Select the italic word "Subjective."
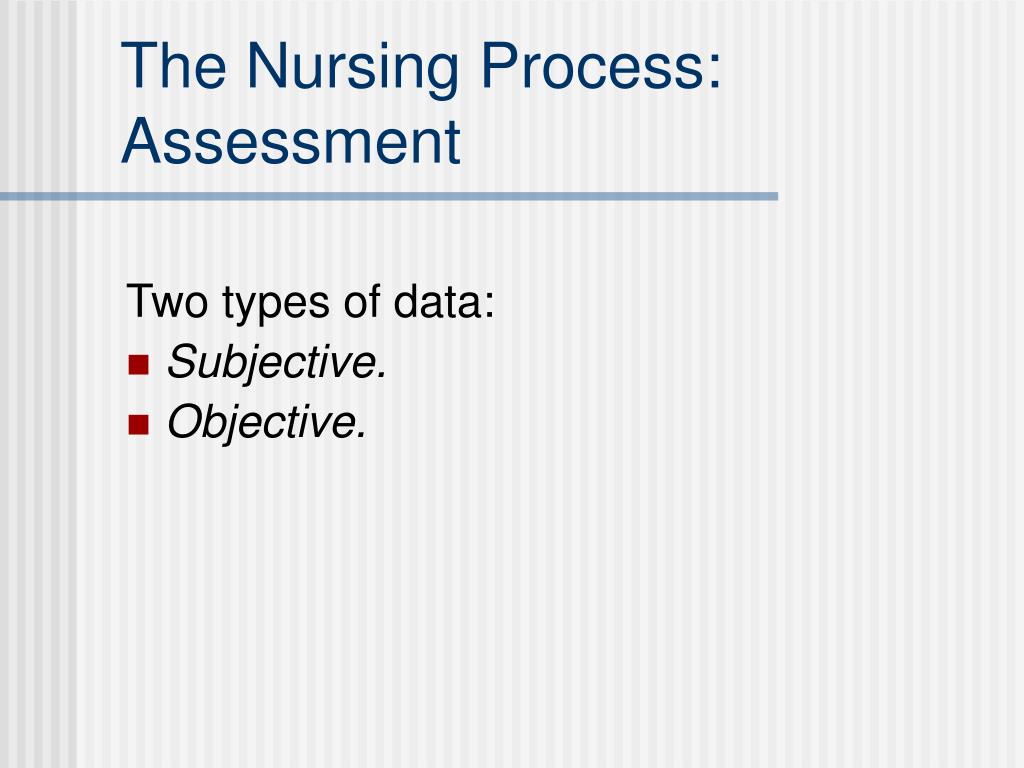The width and height of the screenshot is (1024, 768). (x=278, y=362)
